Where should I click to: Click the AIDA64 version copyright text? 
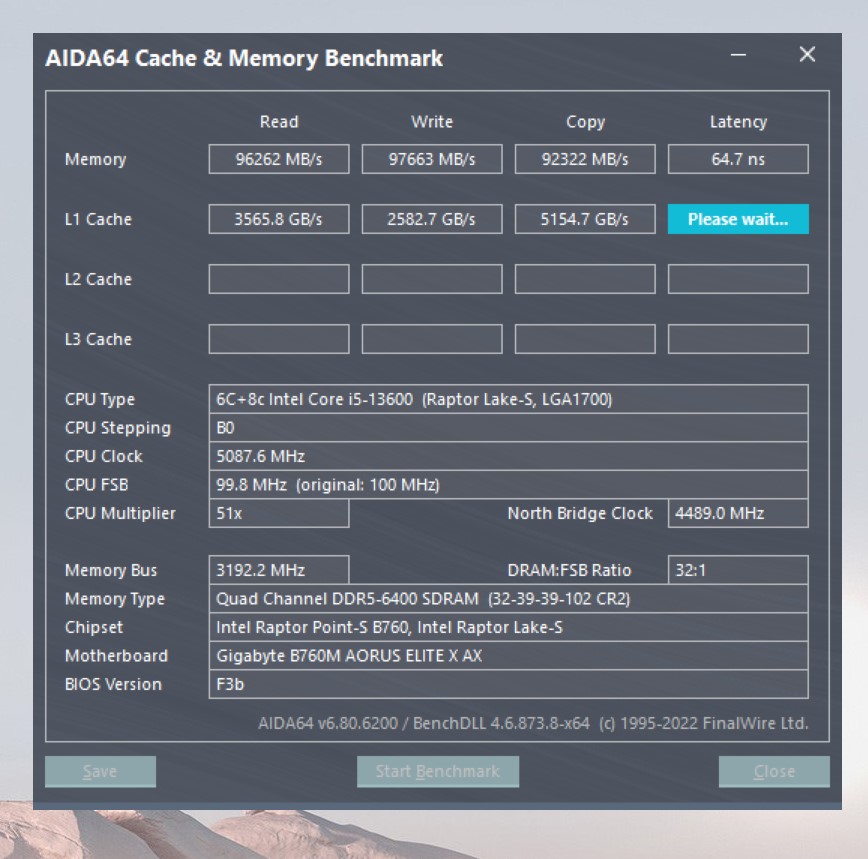[533, 723]
